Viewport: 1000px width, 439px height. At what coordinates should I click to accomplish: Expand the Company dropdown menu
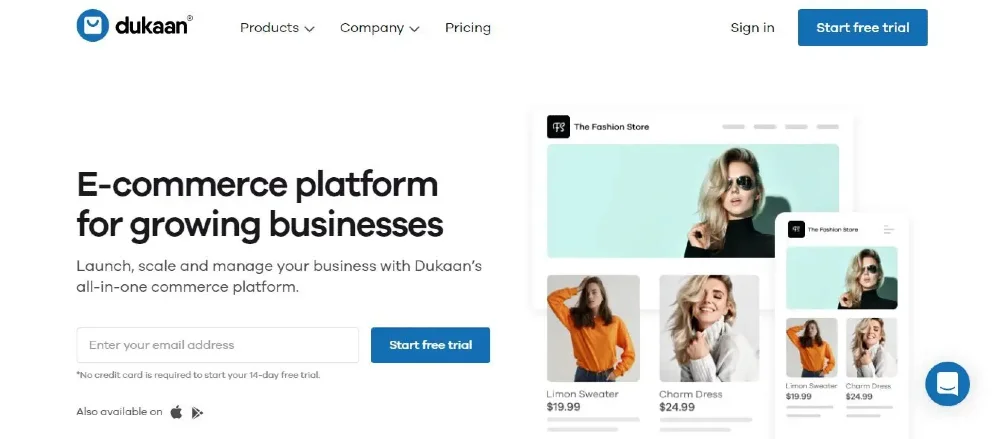click(379, 28)
